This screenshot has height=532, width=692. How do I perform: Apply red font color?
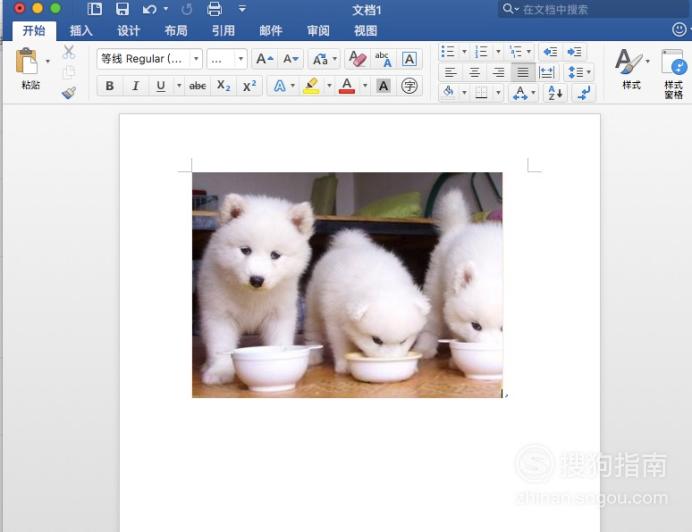[x=347, y=86]
